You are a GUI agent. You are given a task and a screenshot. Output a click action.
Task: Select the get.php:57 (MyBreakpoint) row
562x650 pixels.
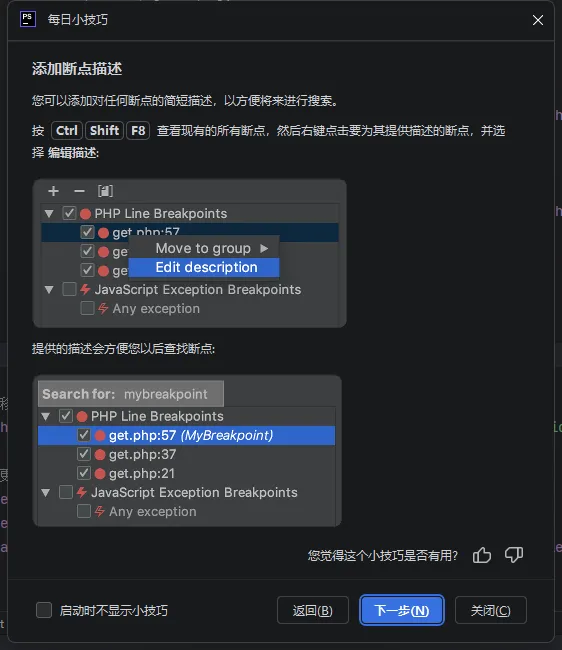(x=187, y=435)
